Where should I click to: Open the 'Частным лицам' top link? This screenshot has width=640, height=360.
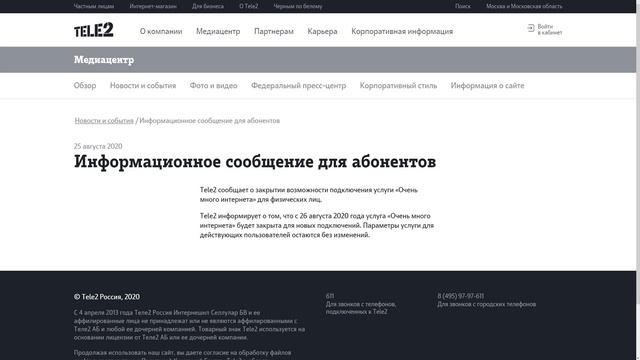tap(94, 6)
